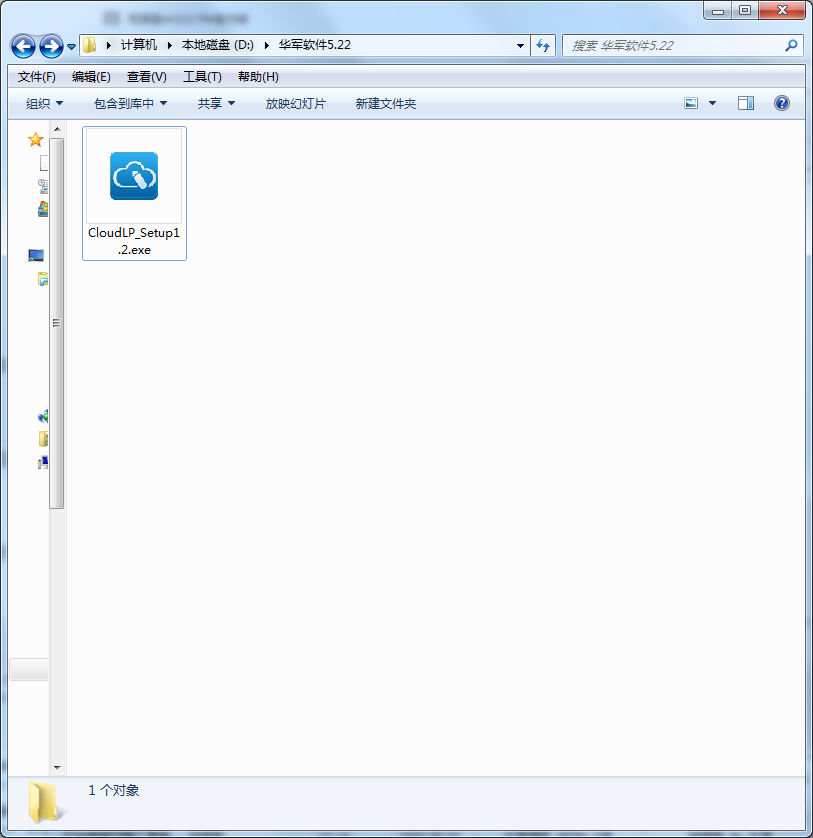
Task: Click the folder icon in the address bar
Action: click(89, 45)
